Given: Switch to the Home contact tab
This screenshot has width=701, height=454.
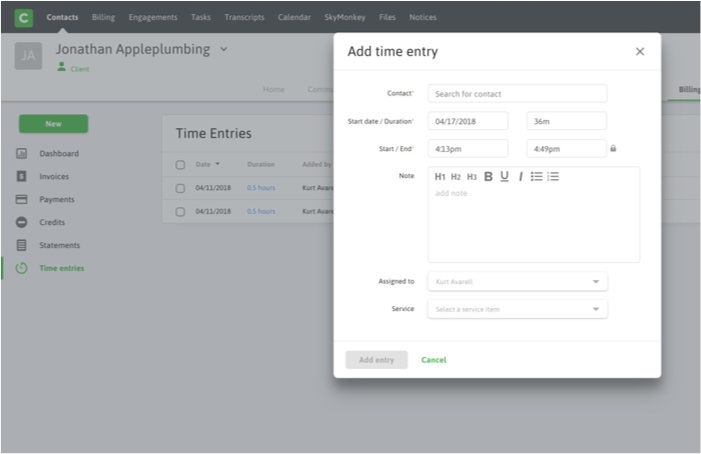Looking at the screenshot, I should [274, 89].
